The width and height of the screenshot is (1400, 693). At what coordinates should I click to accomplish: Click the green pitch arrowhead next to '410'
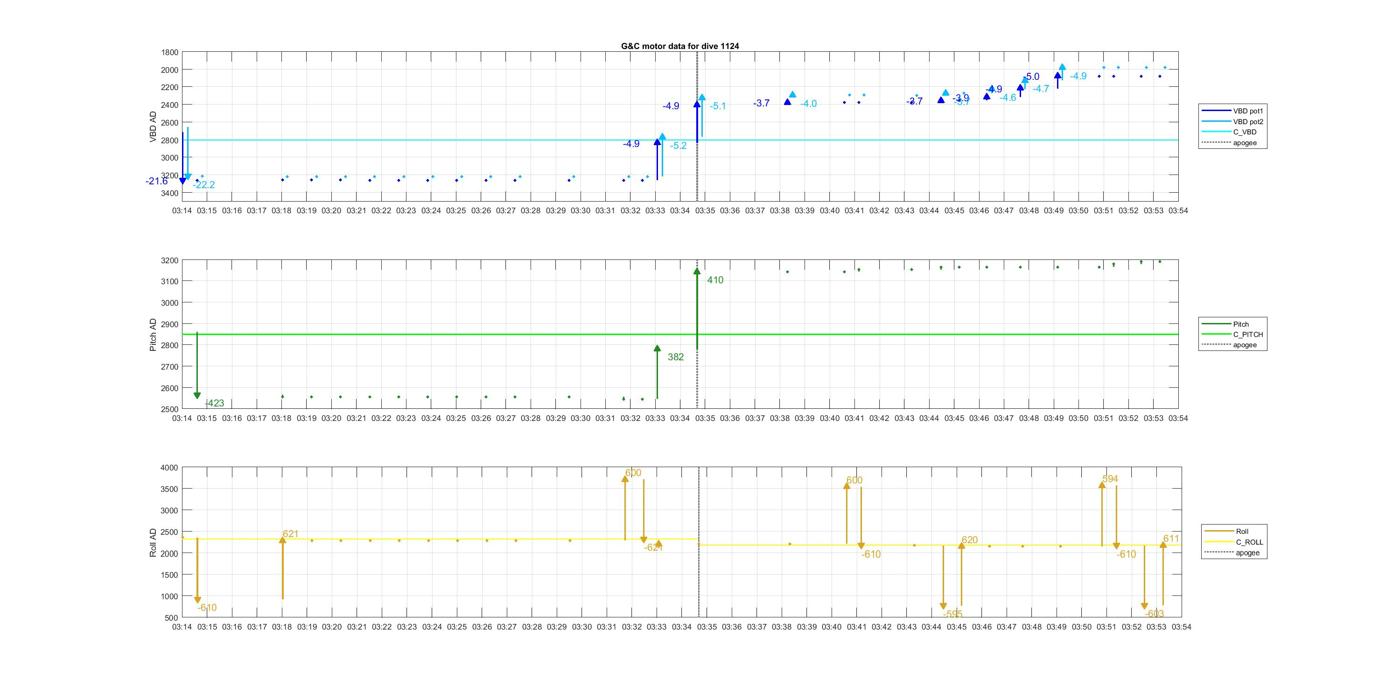[x=697, y=271]
